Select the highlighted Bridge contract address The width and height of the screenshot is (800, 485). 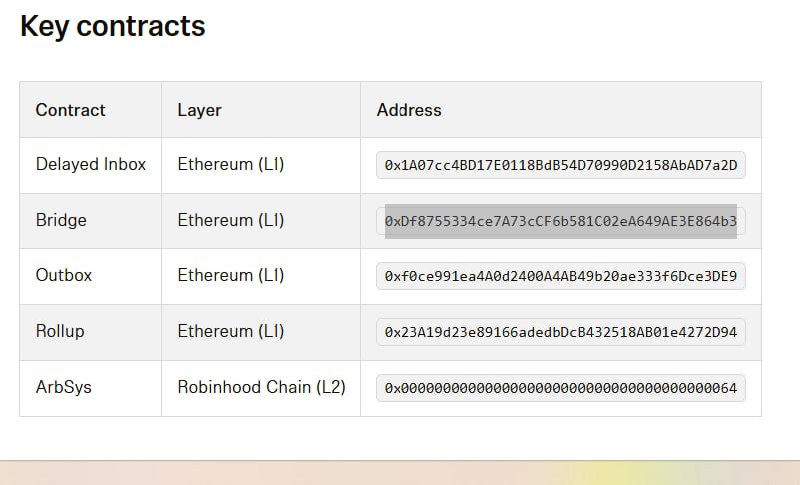coord(561,221)
